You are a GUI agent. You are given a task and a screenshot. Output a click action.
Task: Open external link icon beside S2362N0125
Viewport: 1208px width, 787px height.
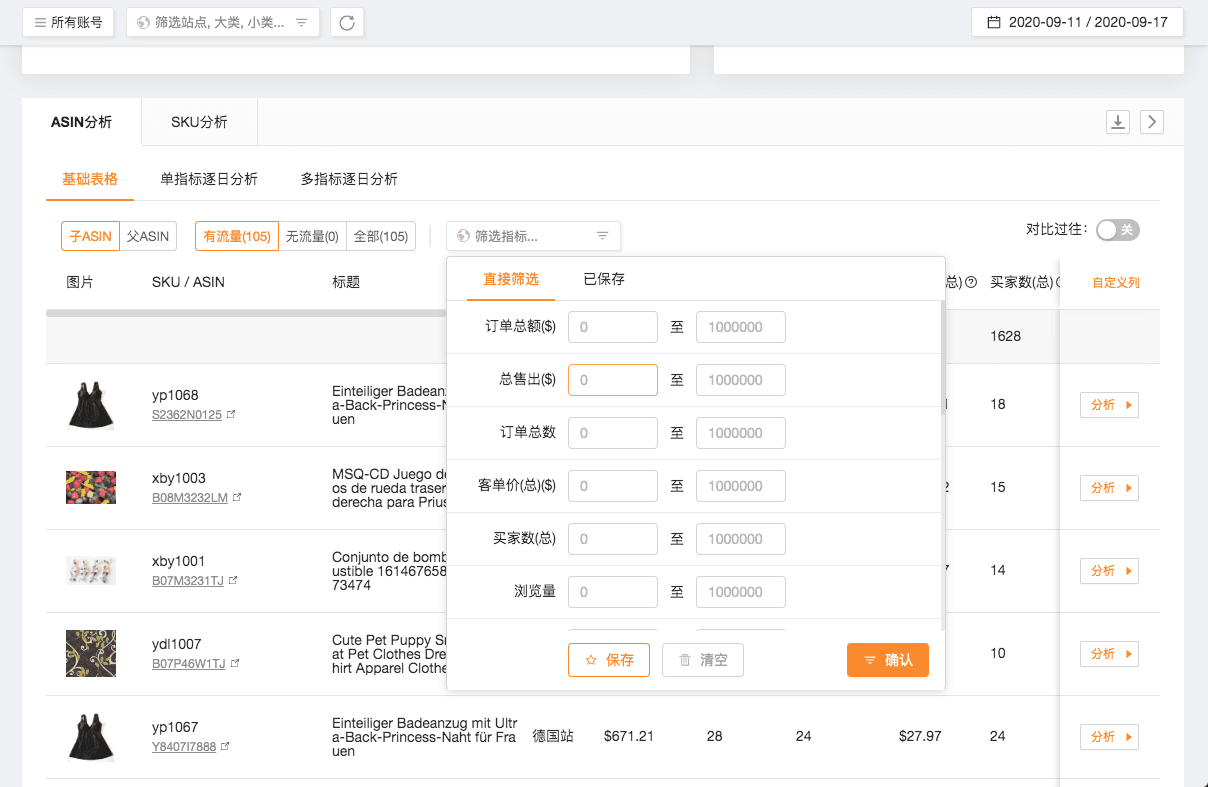click(x=231, y=414)
